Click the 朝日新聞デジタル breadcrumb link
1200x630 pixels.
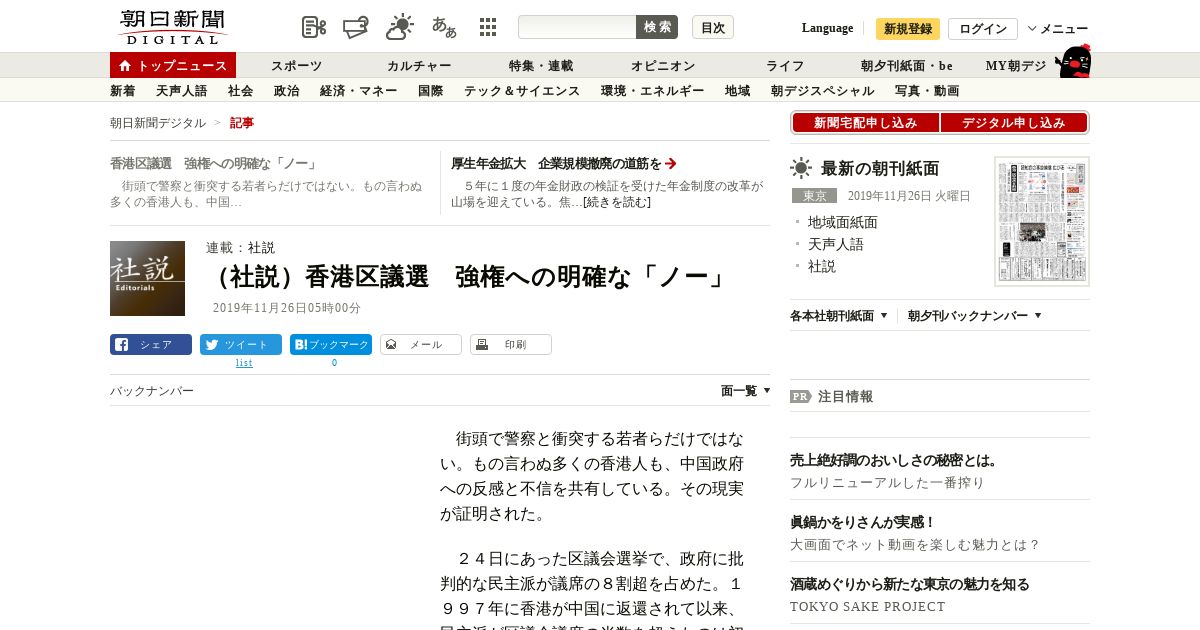coord(158,123)
